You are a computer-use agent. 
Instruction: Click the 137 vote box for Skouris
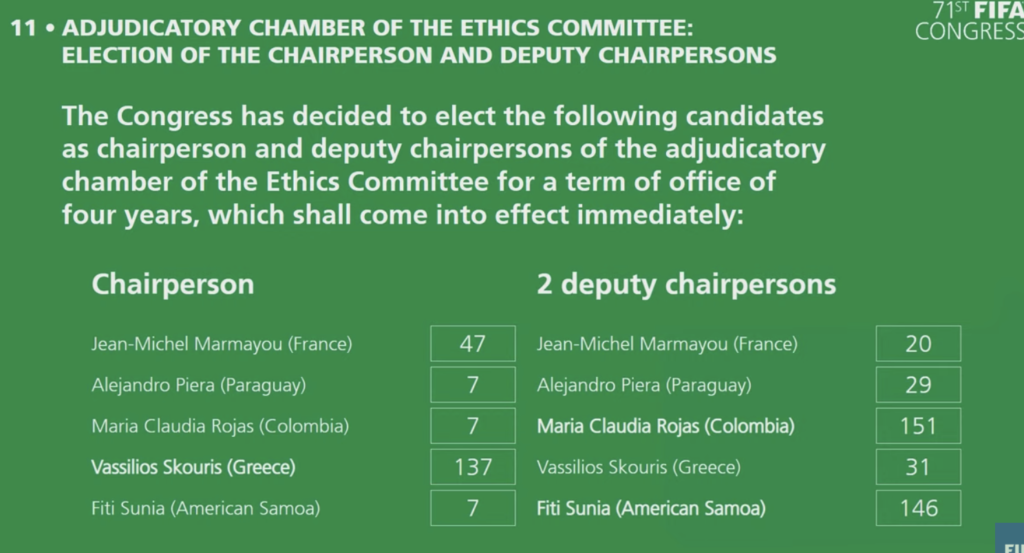pos(473,467)
